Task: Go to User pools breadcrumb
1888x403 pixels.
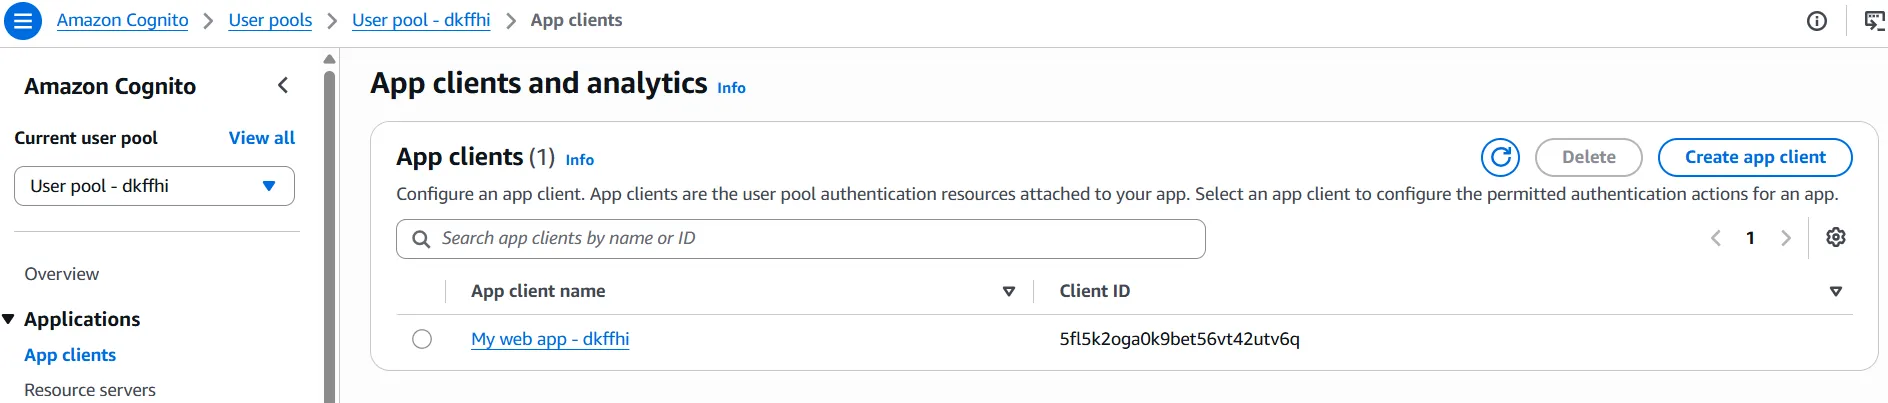Action: click(x=270, y=20)
